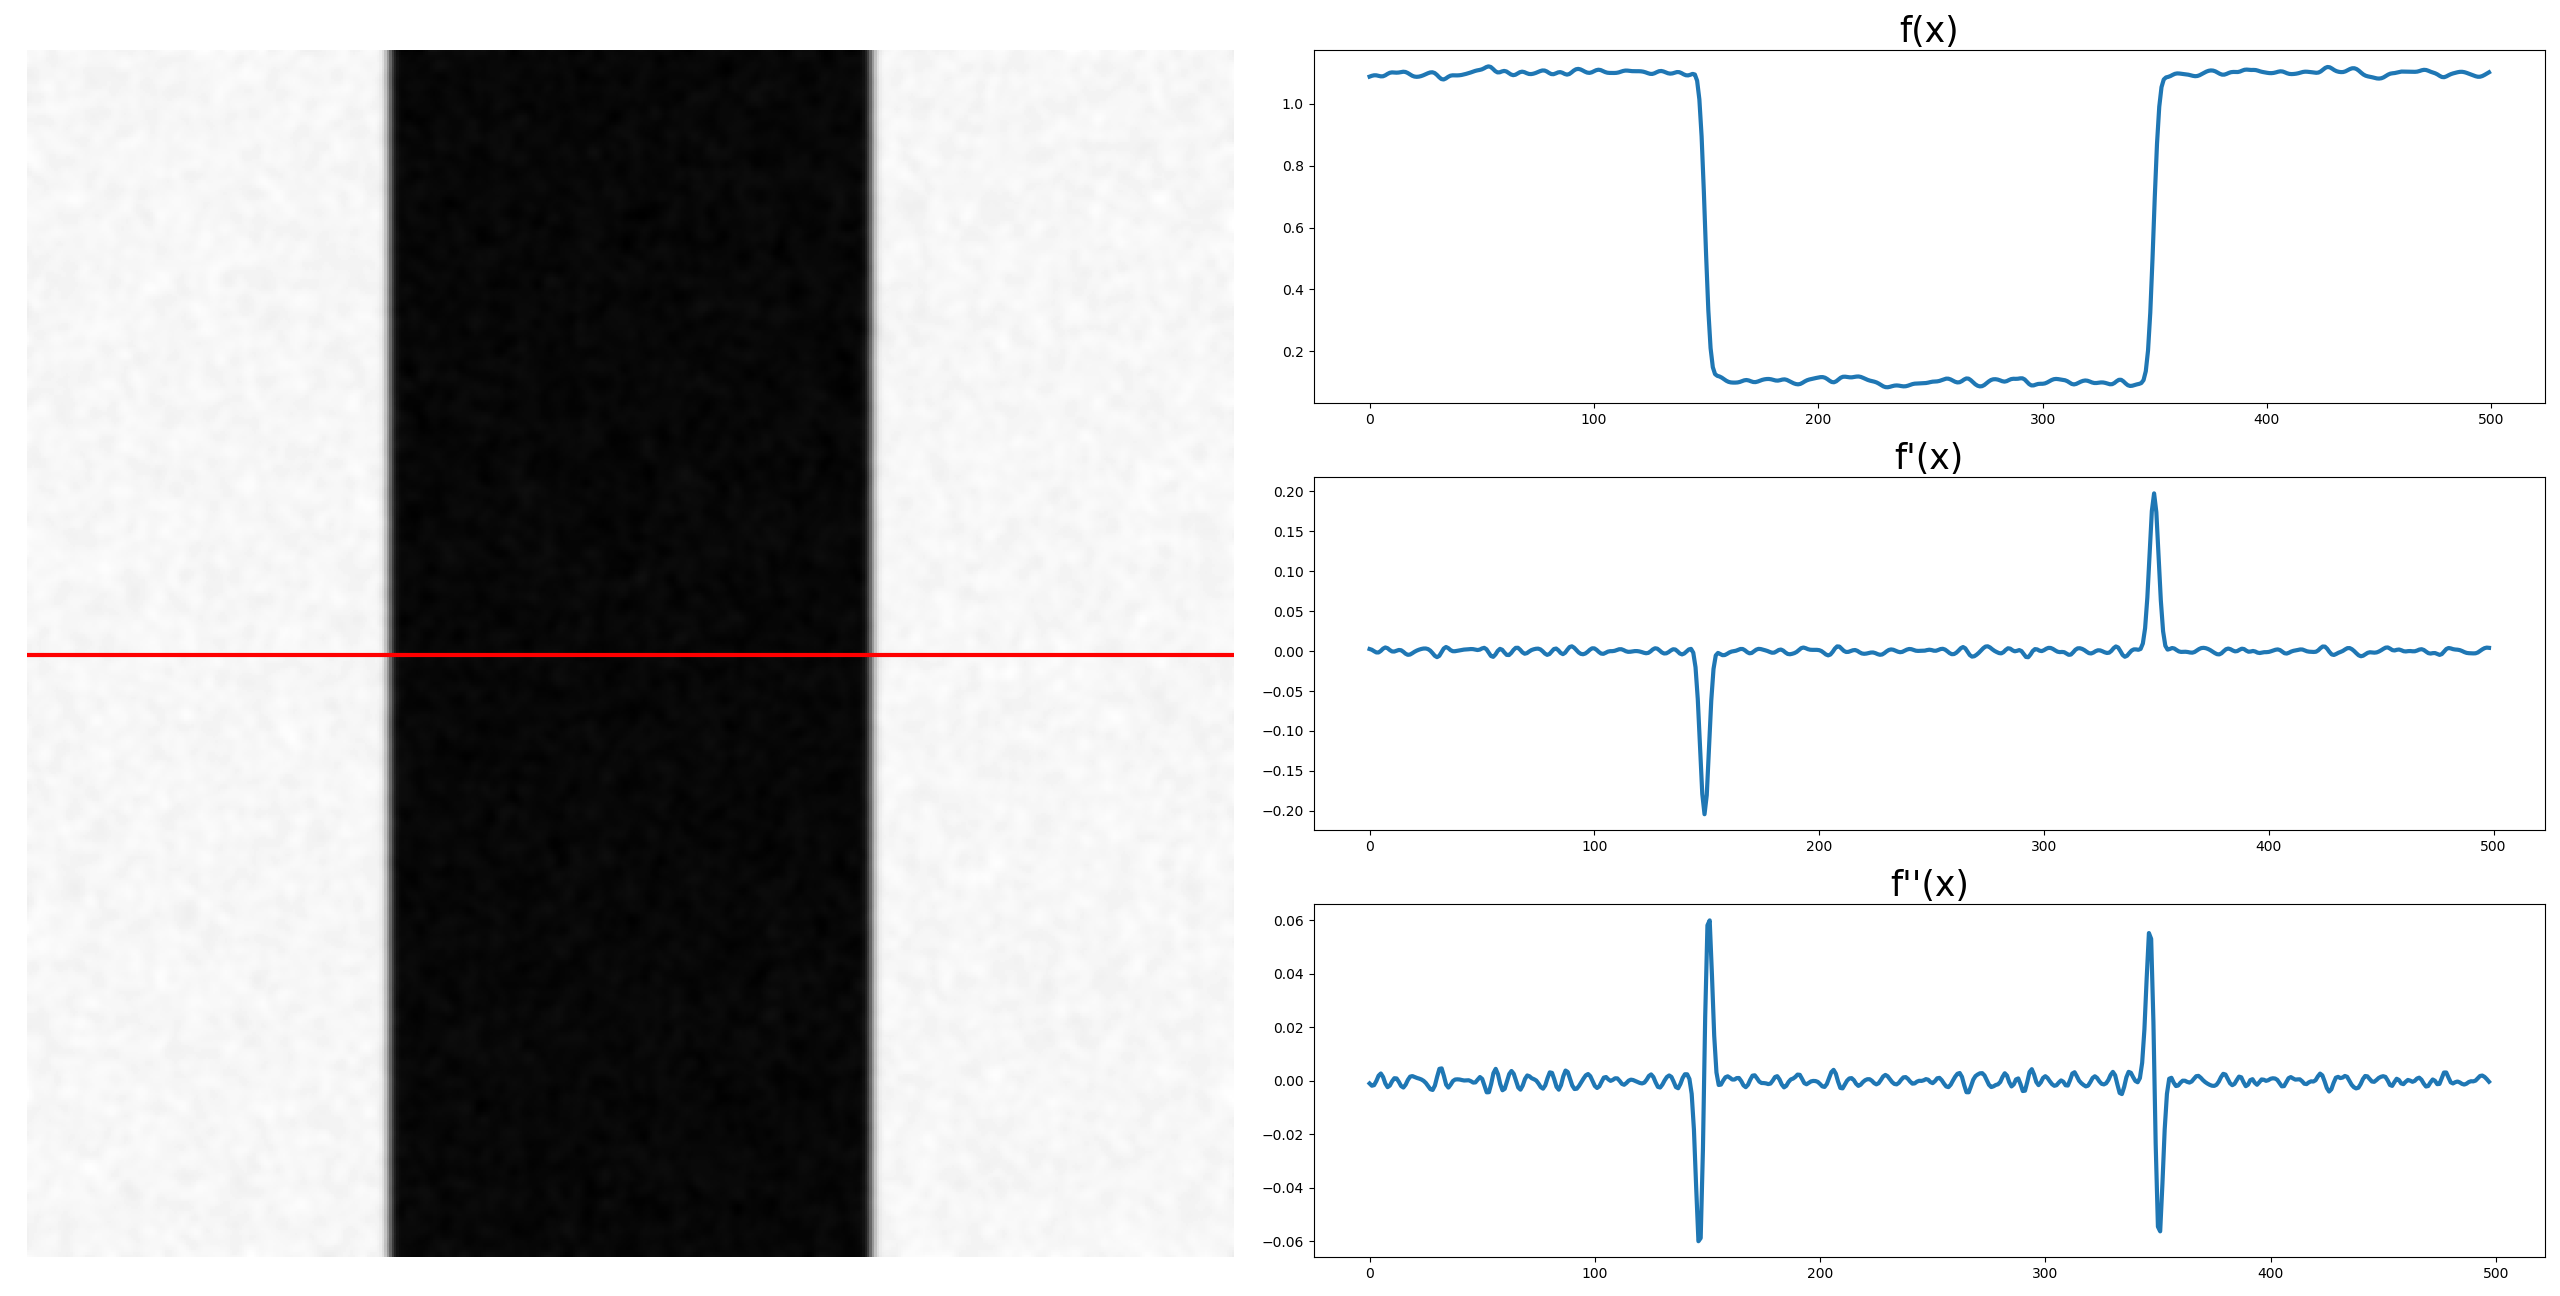Click the 0.06 y-axis label of f''(x)
The width and height of the screenshot is (2560, 1296).
[x=1288, y=921]
